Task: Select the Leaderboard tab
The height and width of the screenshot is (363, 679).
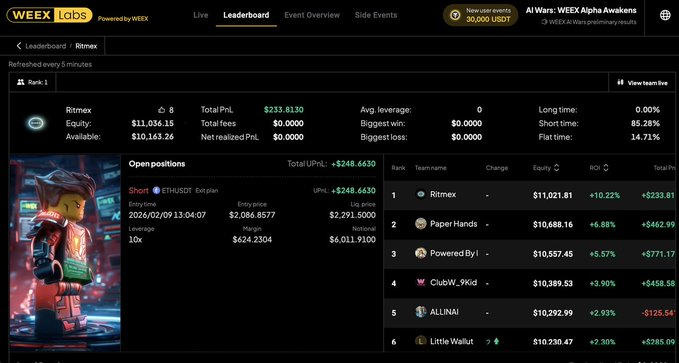Action: (x=246, y=15)
